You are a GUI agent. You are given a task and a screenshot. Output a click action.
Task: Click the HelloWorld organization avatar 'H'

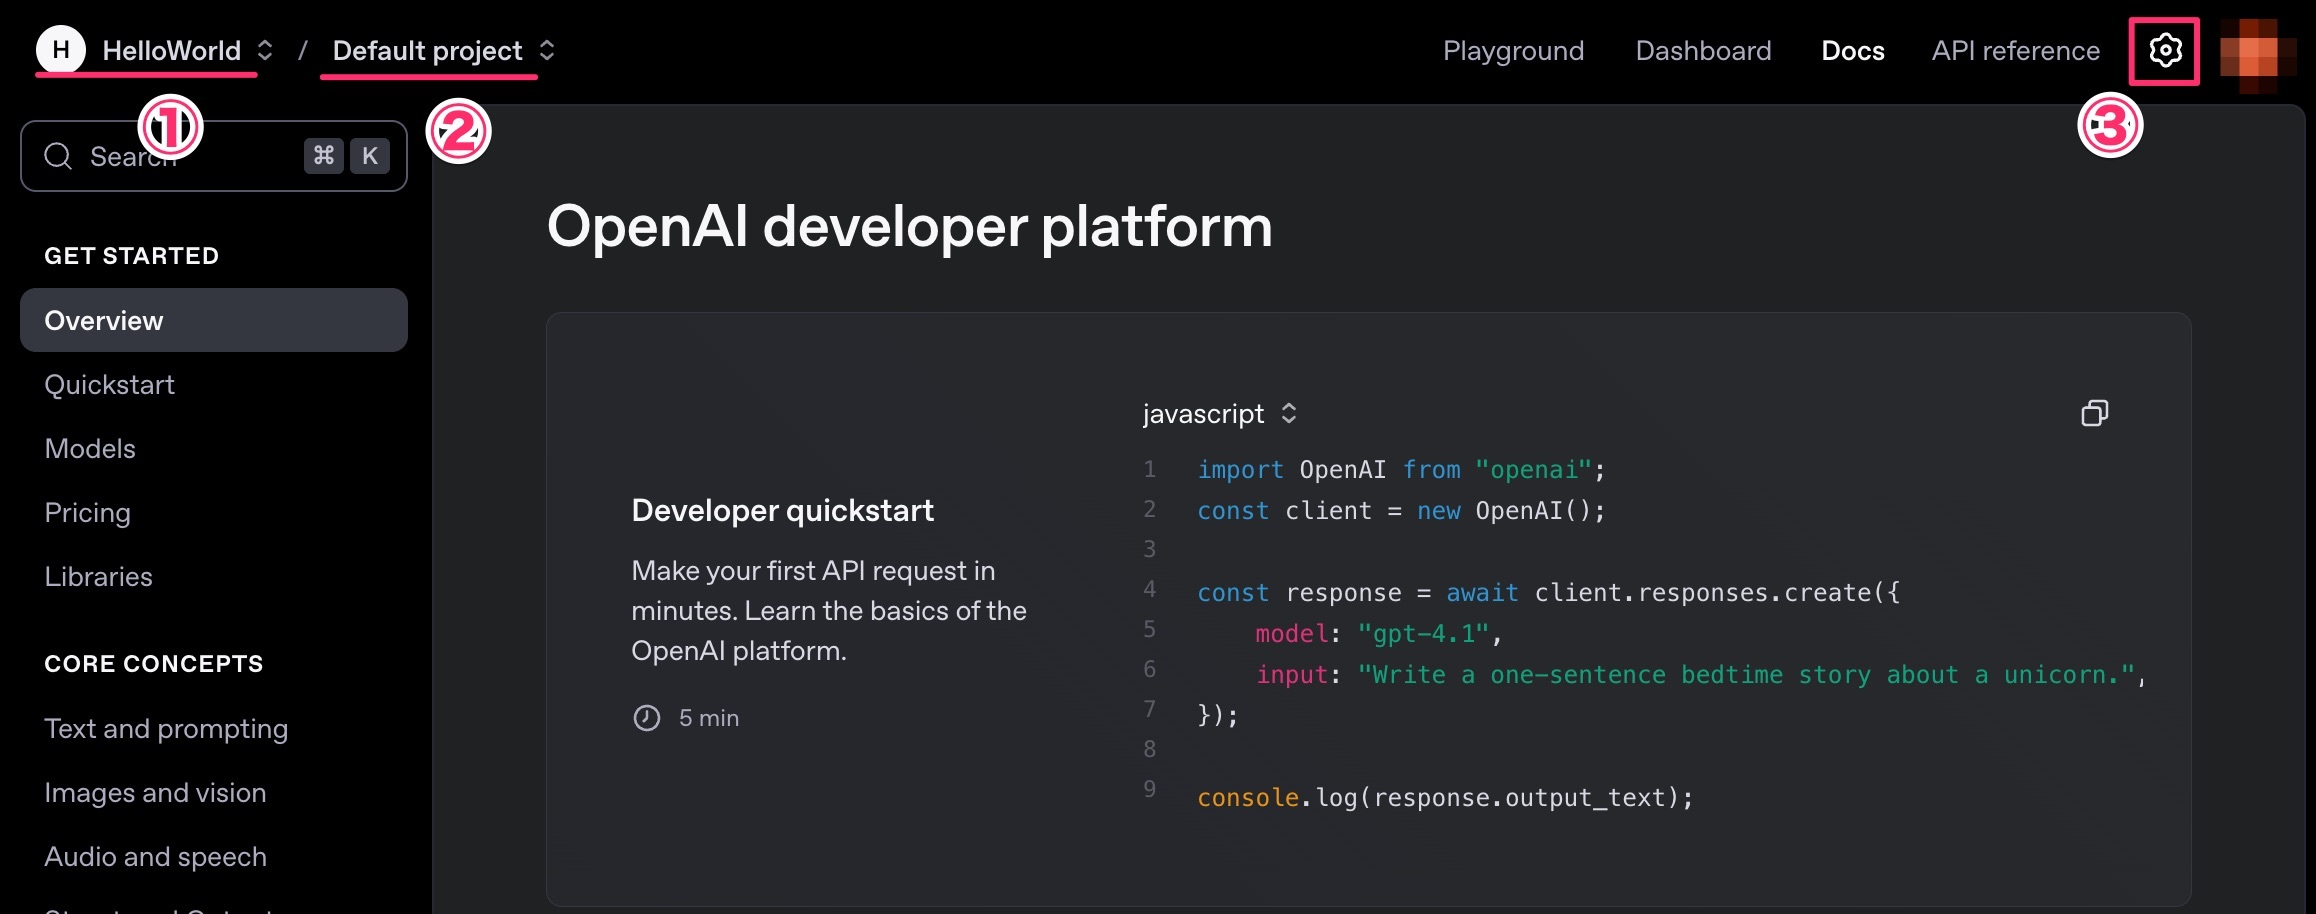pos(61,49)
